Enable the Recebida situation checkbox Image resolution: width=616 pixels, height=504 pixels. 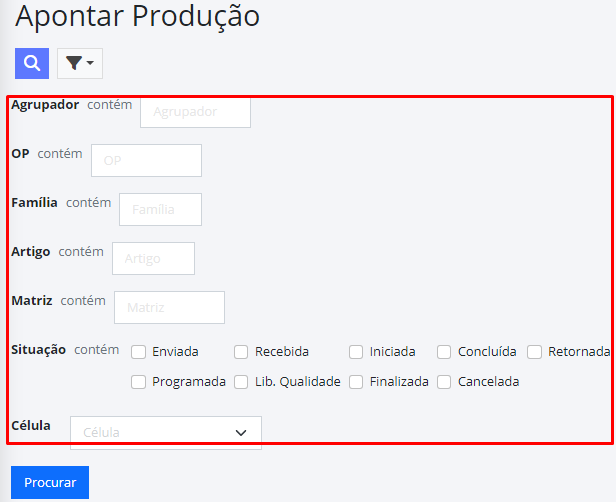pyautogui.click(x=241, y=352)
